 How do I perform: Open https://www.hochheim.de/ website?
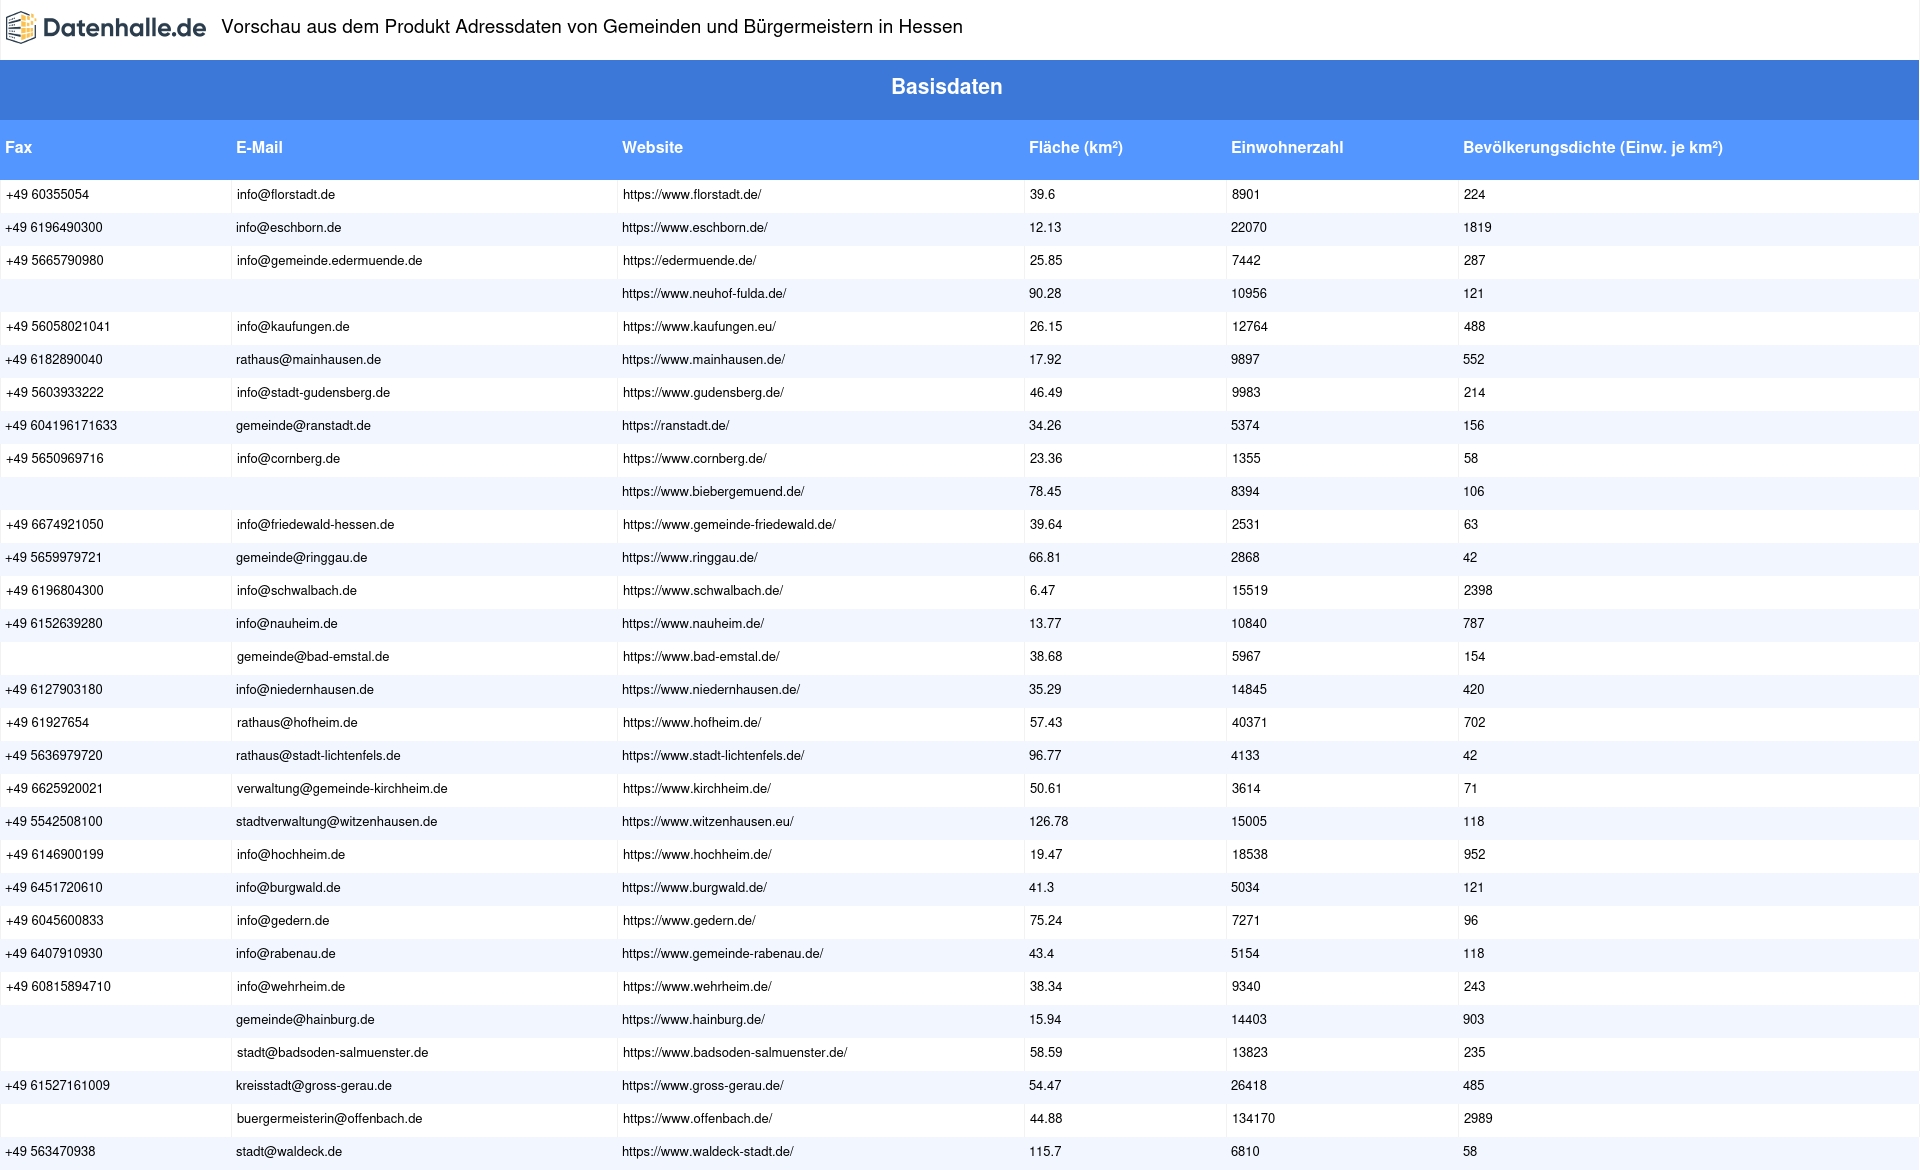point(697,855)
